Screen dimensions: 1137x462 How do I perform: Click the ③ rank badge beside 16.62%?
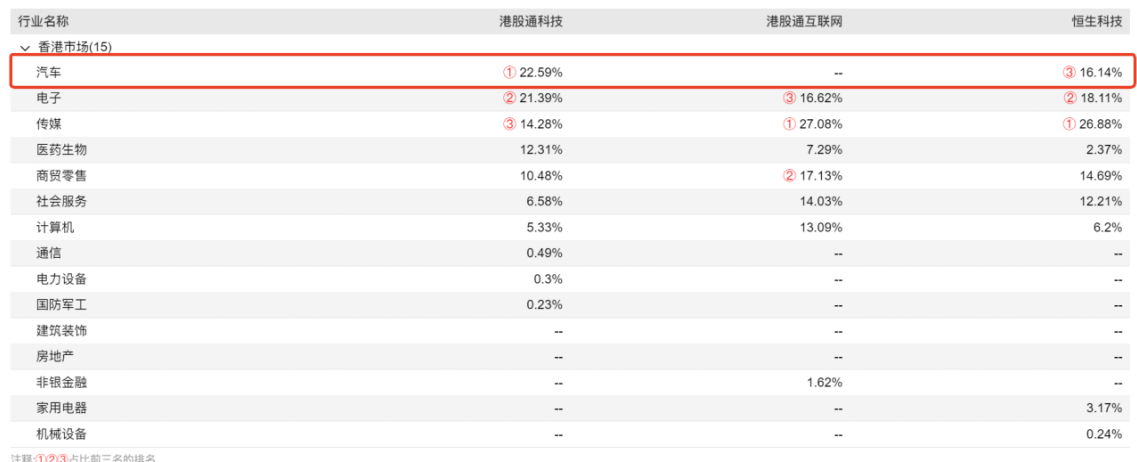pyautogui.click(x=790, y=99)
